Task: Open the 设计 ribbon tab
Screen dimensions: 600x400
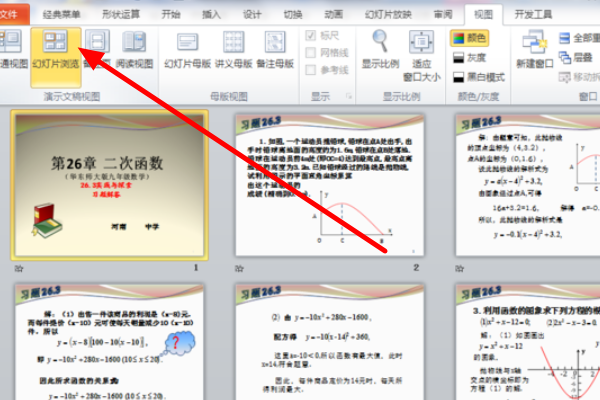Action: (252, 15)
